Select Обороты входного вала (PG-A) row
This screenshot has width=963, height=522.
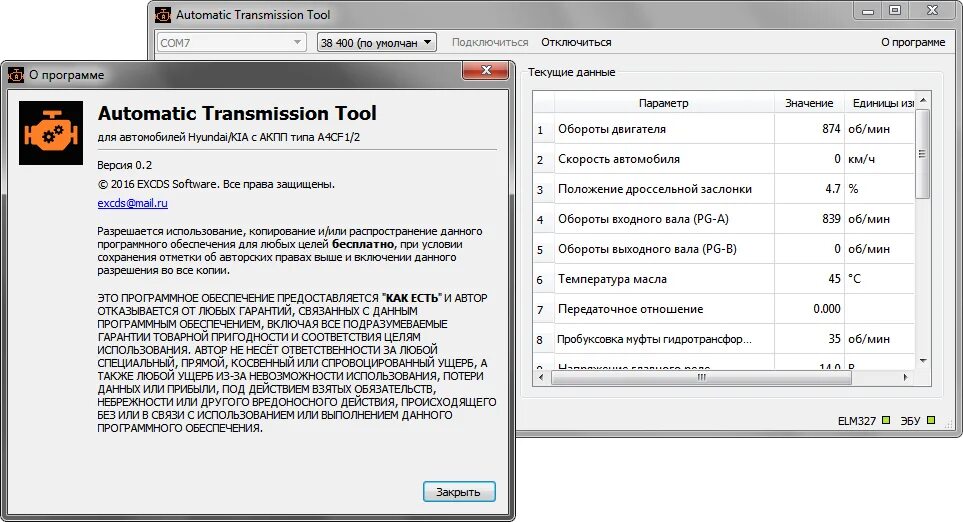click(725, 219)
